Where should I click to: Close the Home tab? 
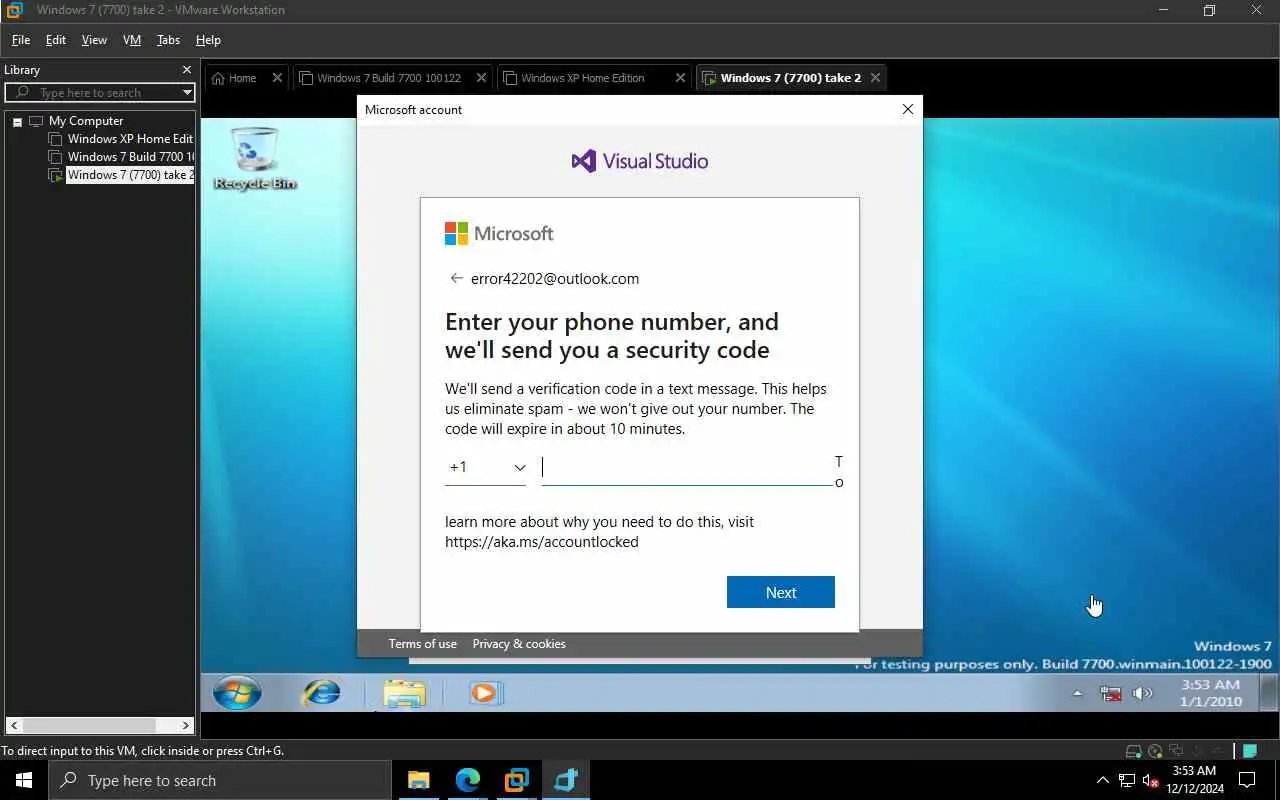point(278,78)
